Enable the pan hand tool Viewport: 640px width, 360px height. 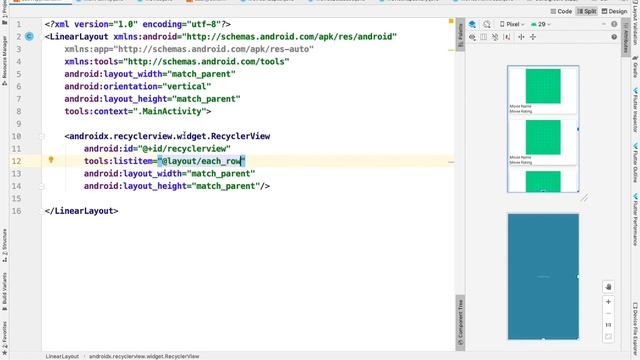608,287
